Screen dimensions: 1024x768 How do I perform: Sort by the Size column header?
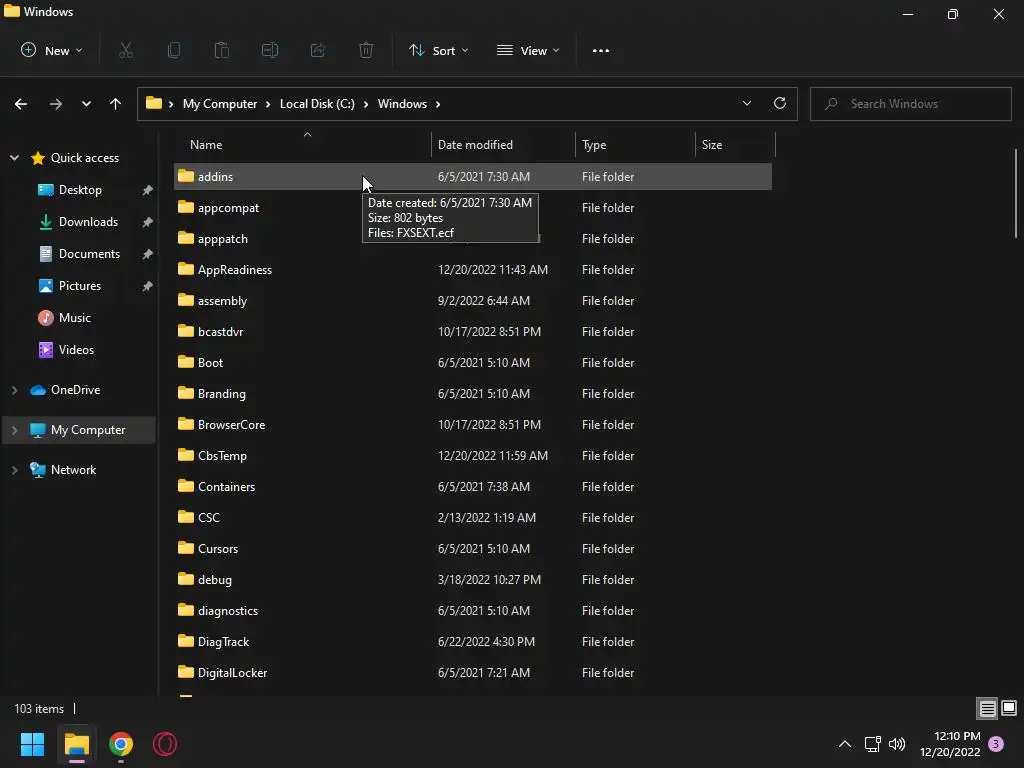click(735, 144)
